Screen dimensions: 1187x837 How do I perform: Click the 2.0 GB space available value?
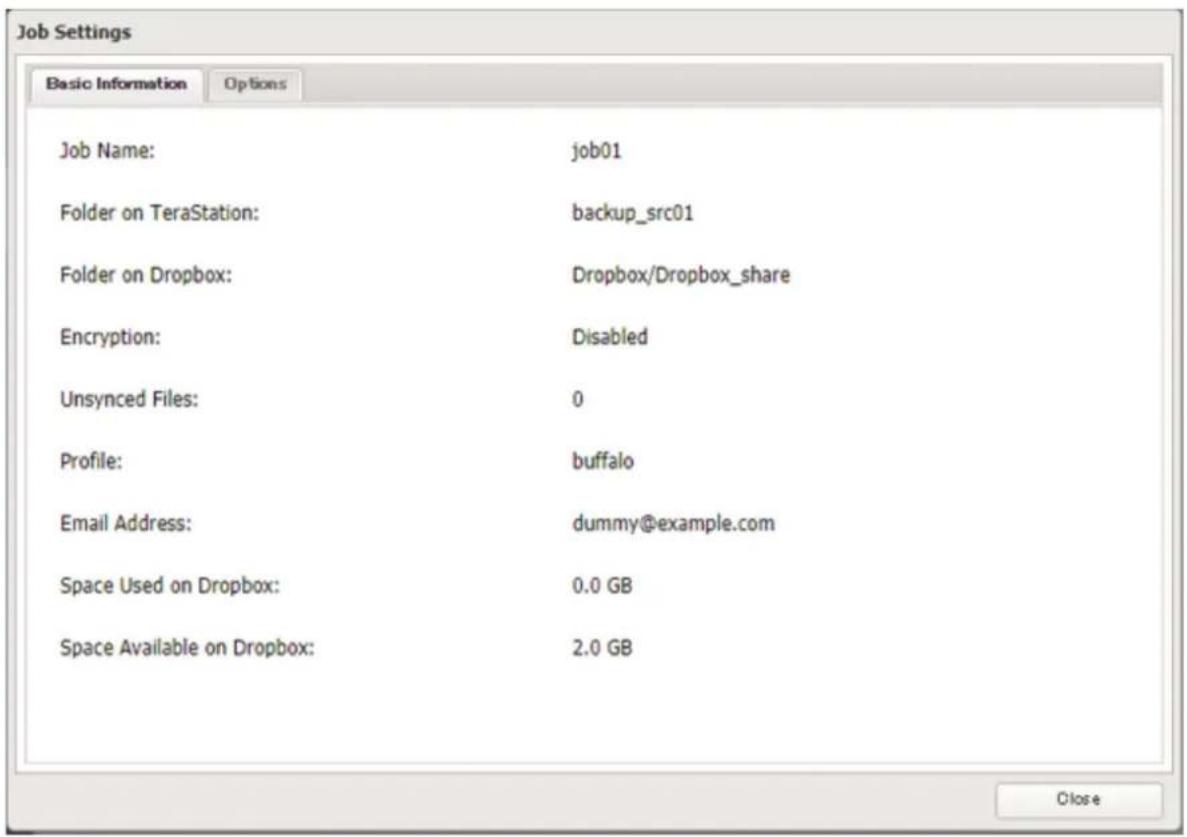[602, 647]
